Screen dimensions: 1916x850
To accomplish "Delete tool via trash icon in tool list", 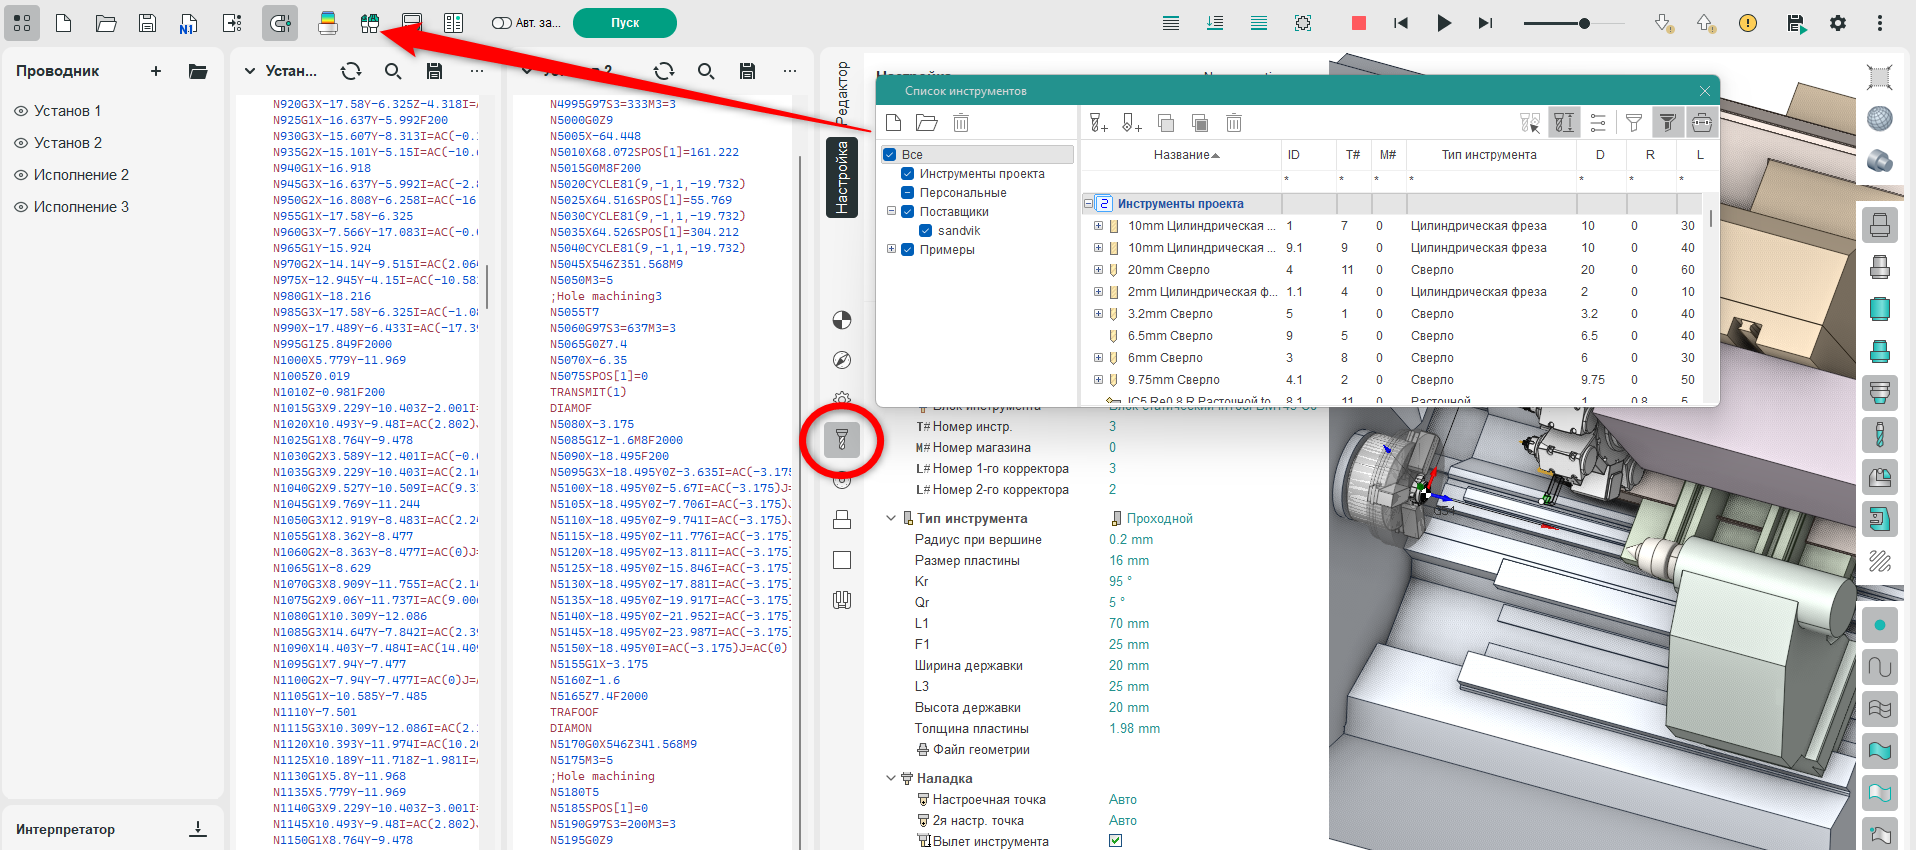I will pos(1233,123).
